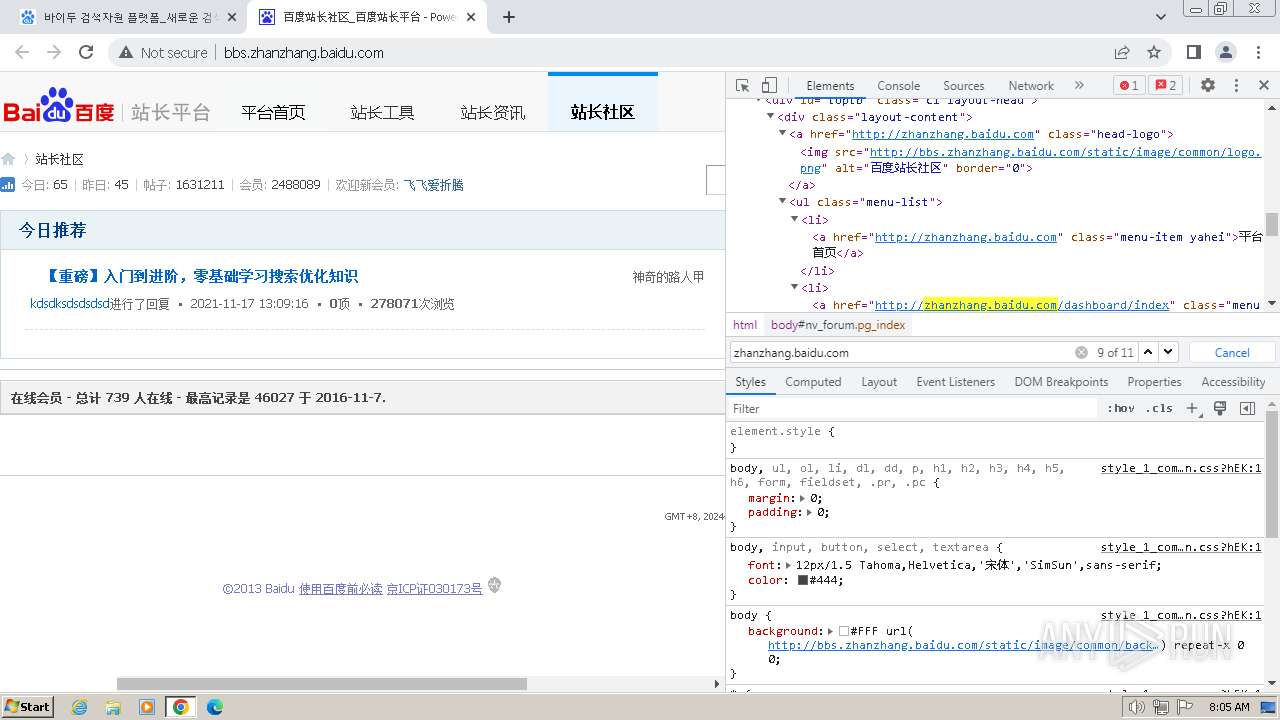Screen dimensions: 1280x720
Task: Go forward in the browser
Action: pos(54,53)
